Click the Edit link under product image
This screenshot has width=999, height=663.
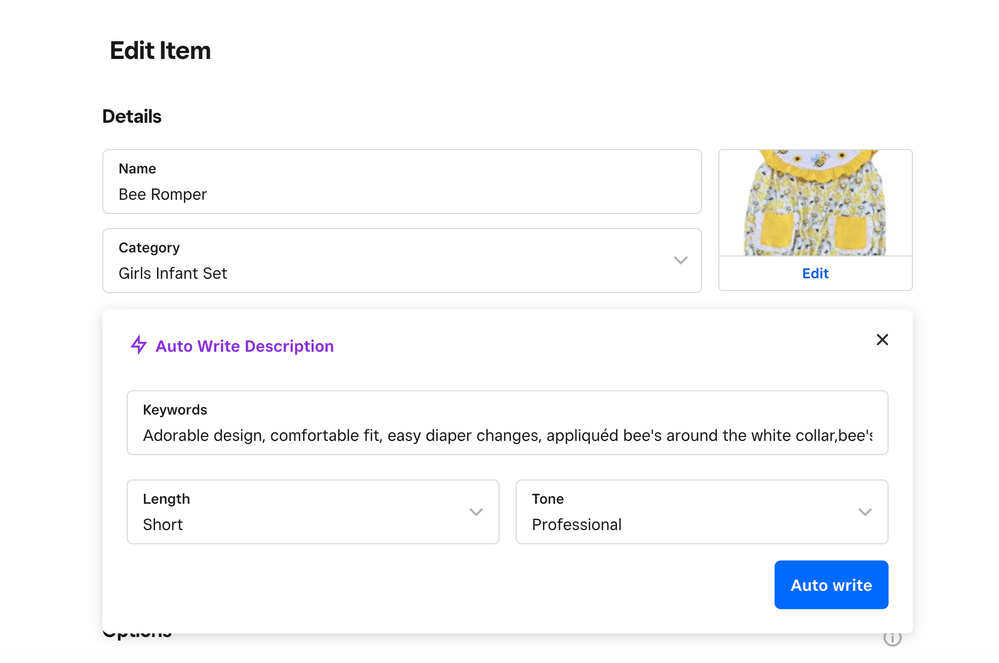[815, 273]
